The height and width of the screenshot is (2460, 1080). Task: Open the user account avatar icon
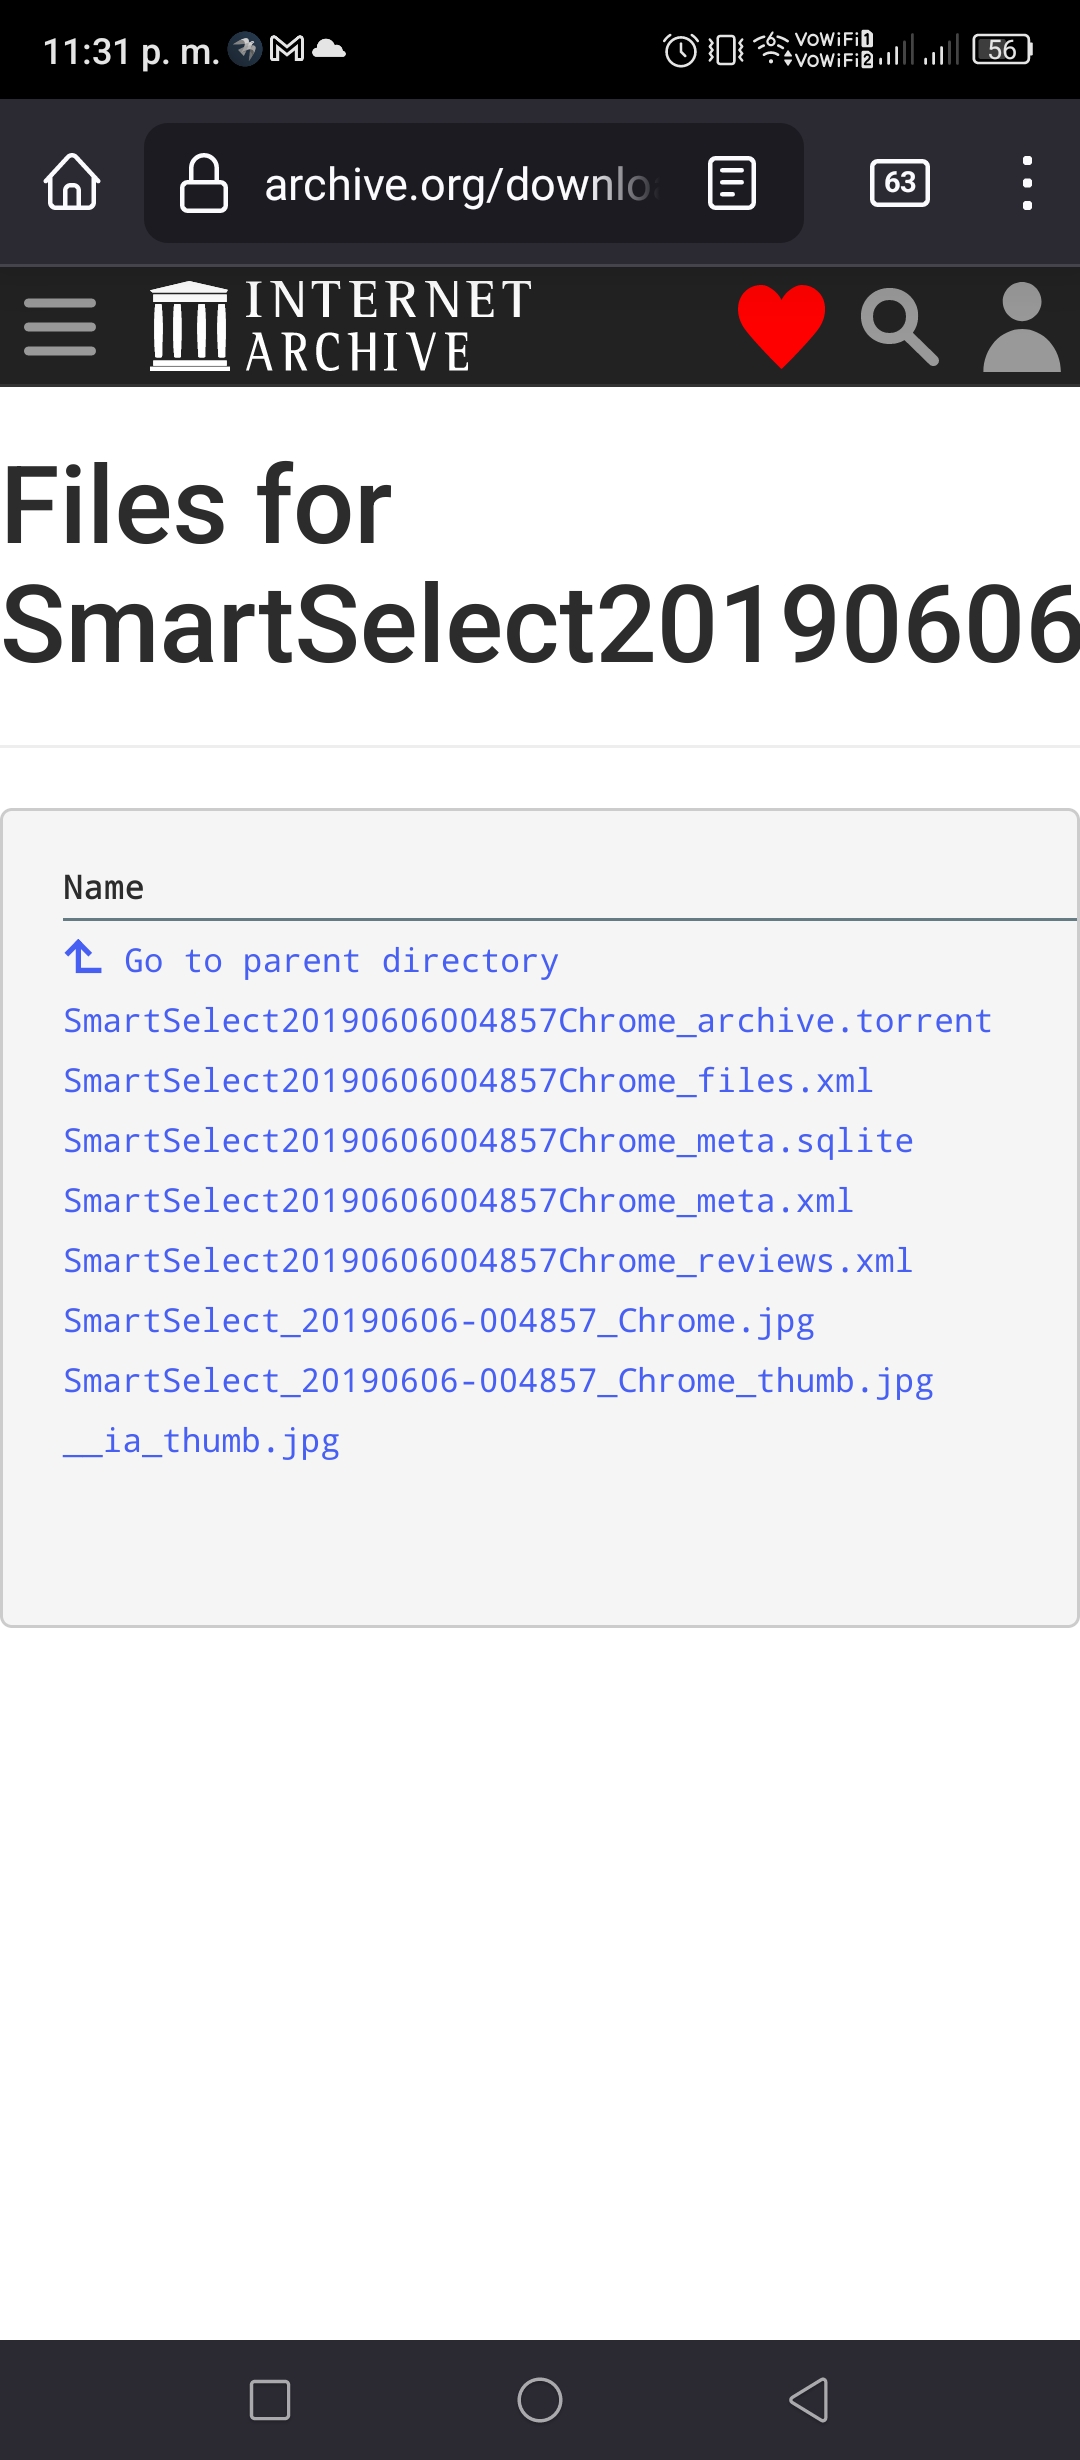coord(1021,326)
